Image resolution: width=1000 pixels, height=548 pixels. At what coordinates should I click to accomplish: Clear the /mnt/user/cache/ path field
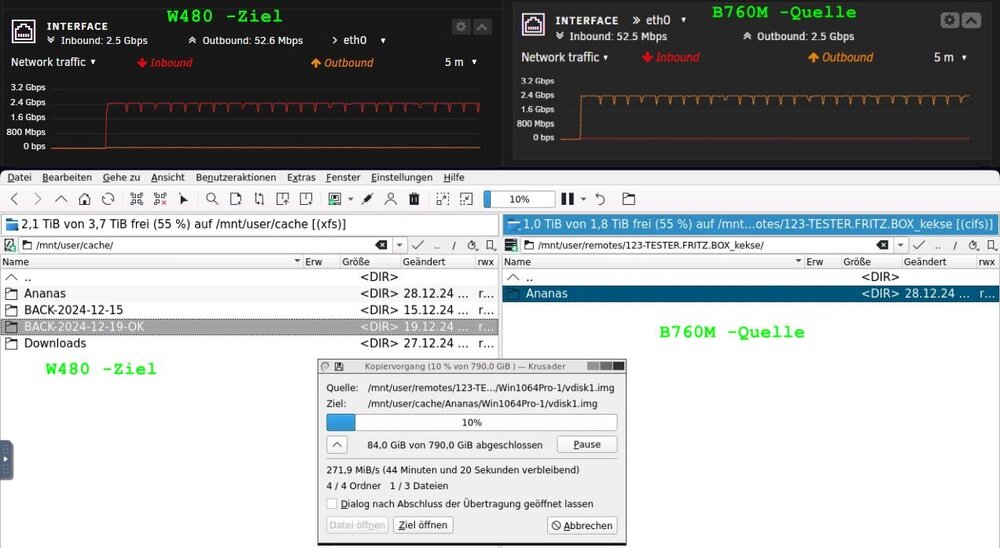click(381, 245)
